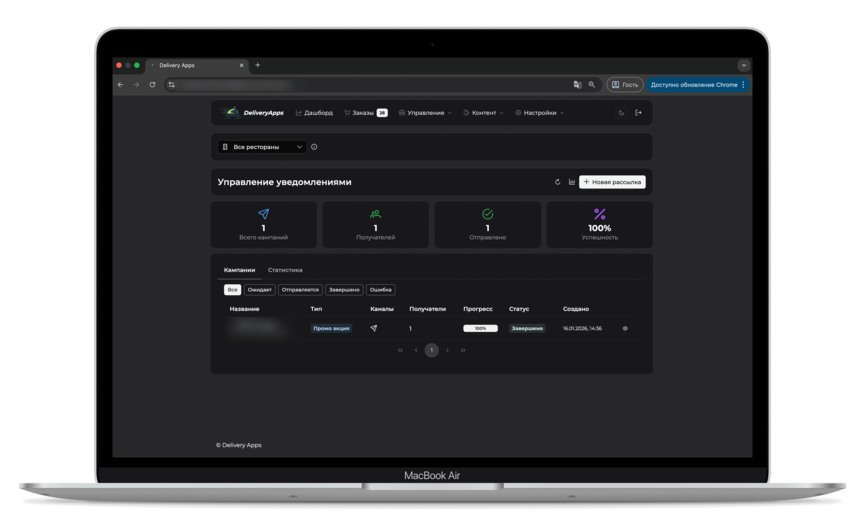Toggle dark mode with the moon icon

coord(621,113)
